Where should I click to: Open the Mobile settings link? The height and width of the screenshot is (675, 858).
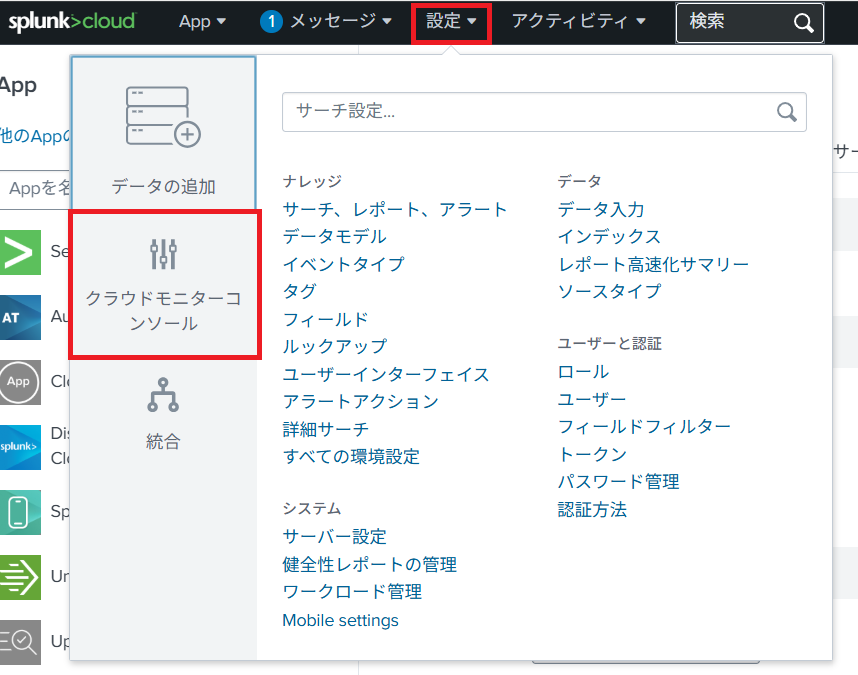(x=340, y=620)
